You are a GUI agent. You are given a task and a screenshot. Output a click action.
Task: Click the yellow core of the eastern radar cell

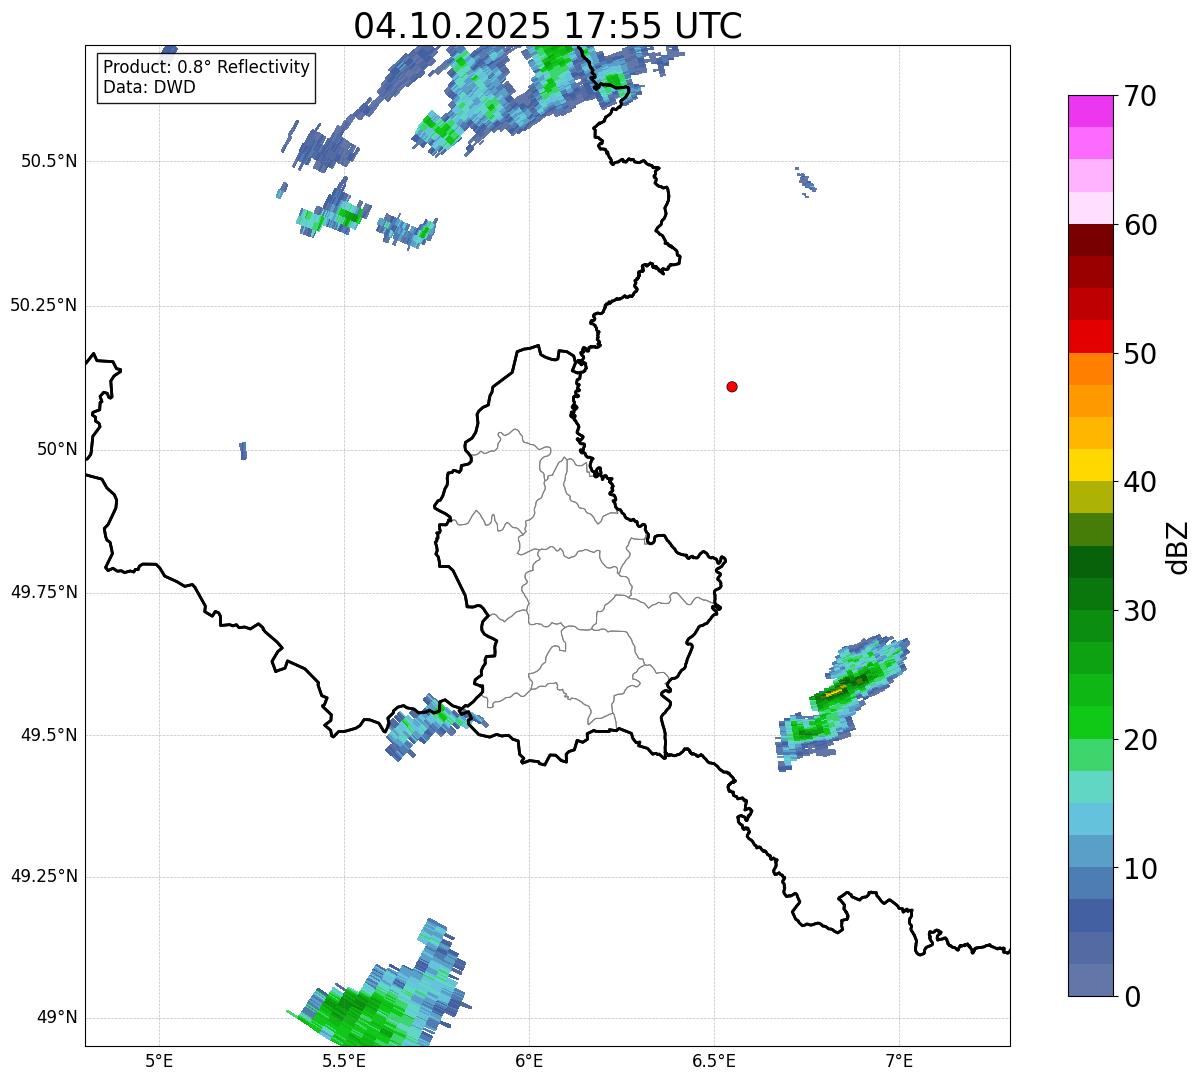[x=833, y=691]
